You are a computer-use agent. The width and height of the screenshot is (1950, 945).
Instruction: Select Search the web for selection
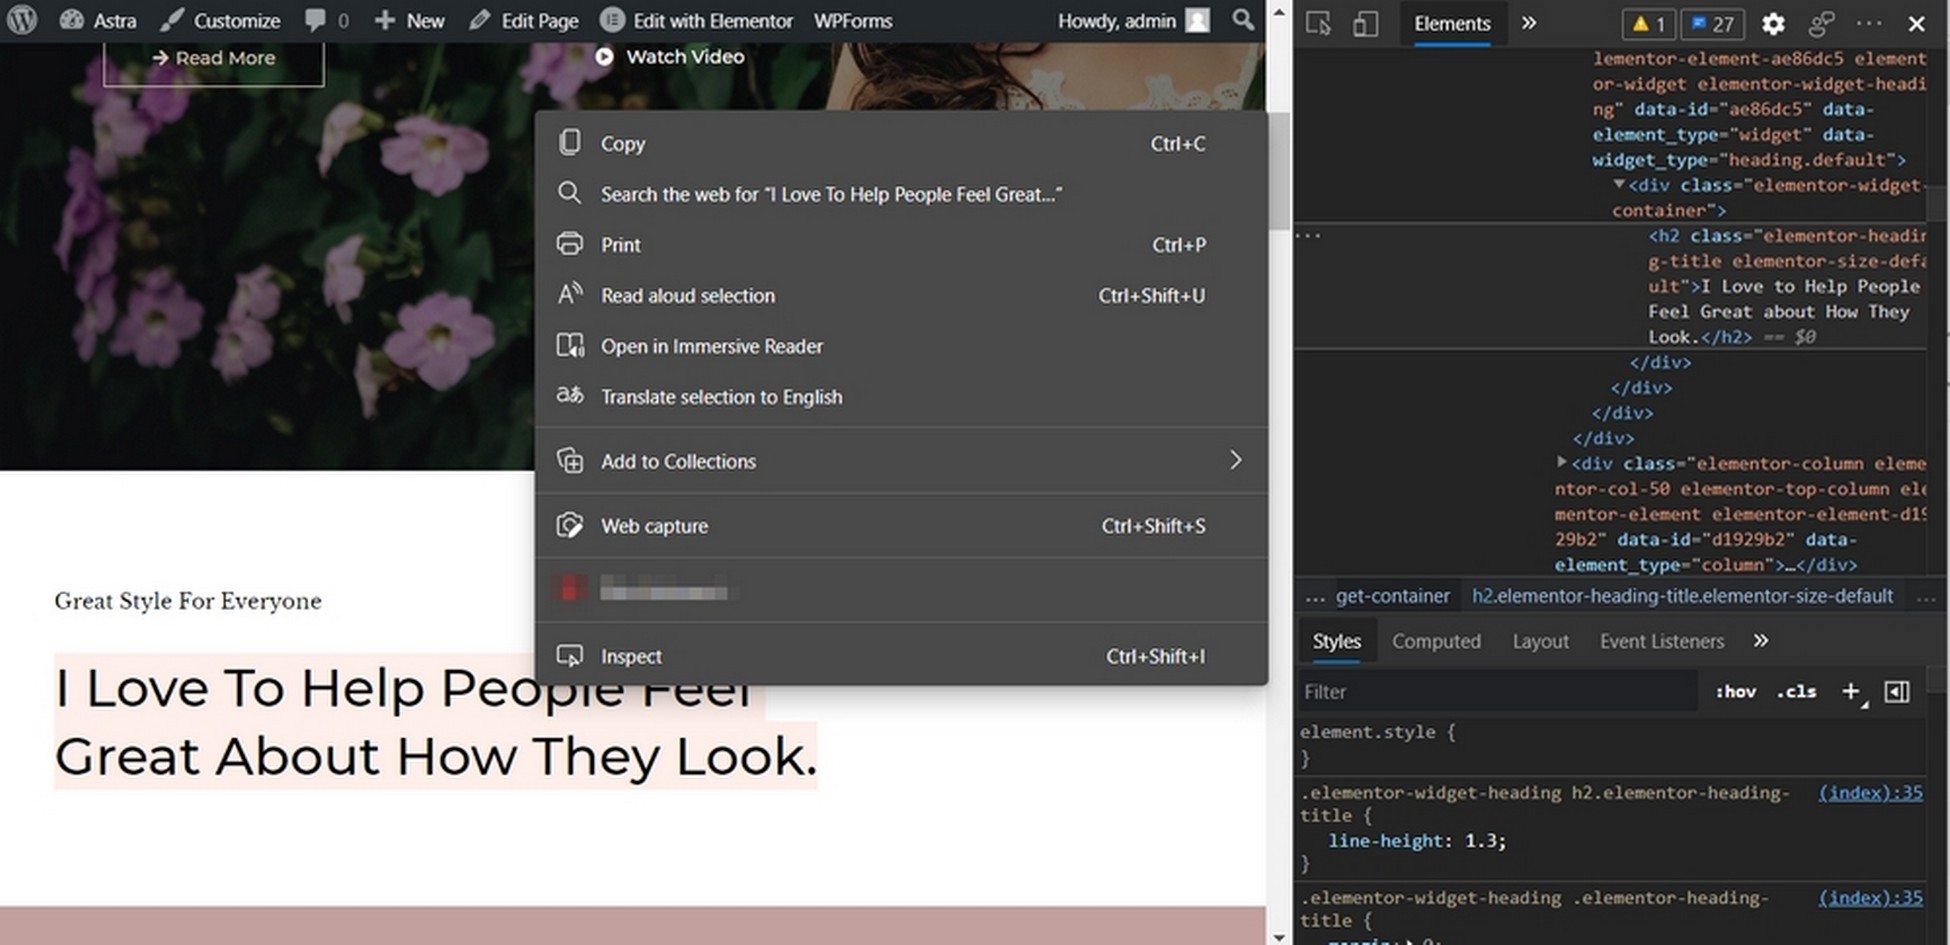tap(902, 194)
